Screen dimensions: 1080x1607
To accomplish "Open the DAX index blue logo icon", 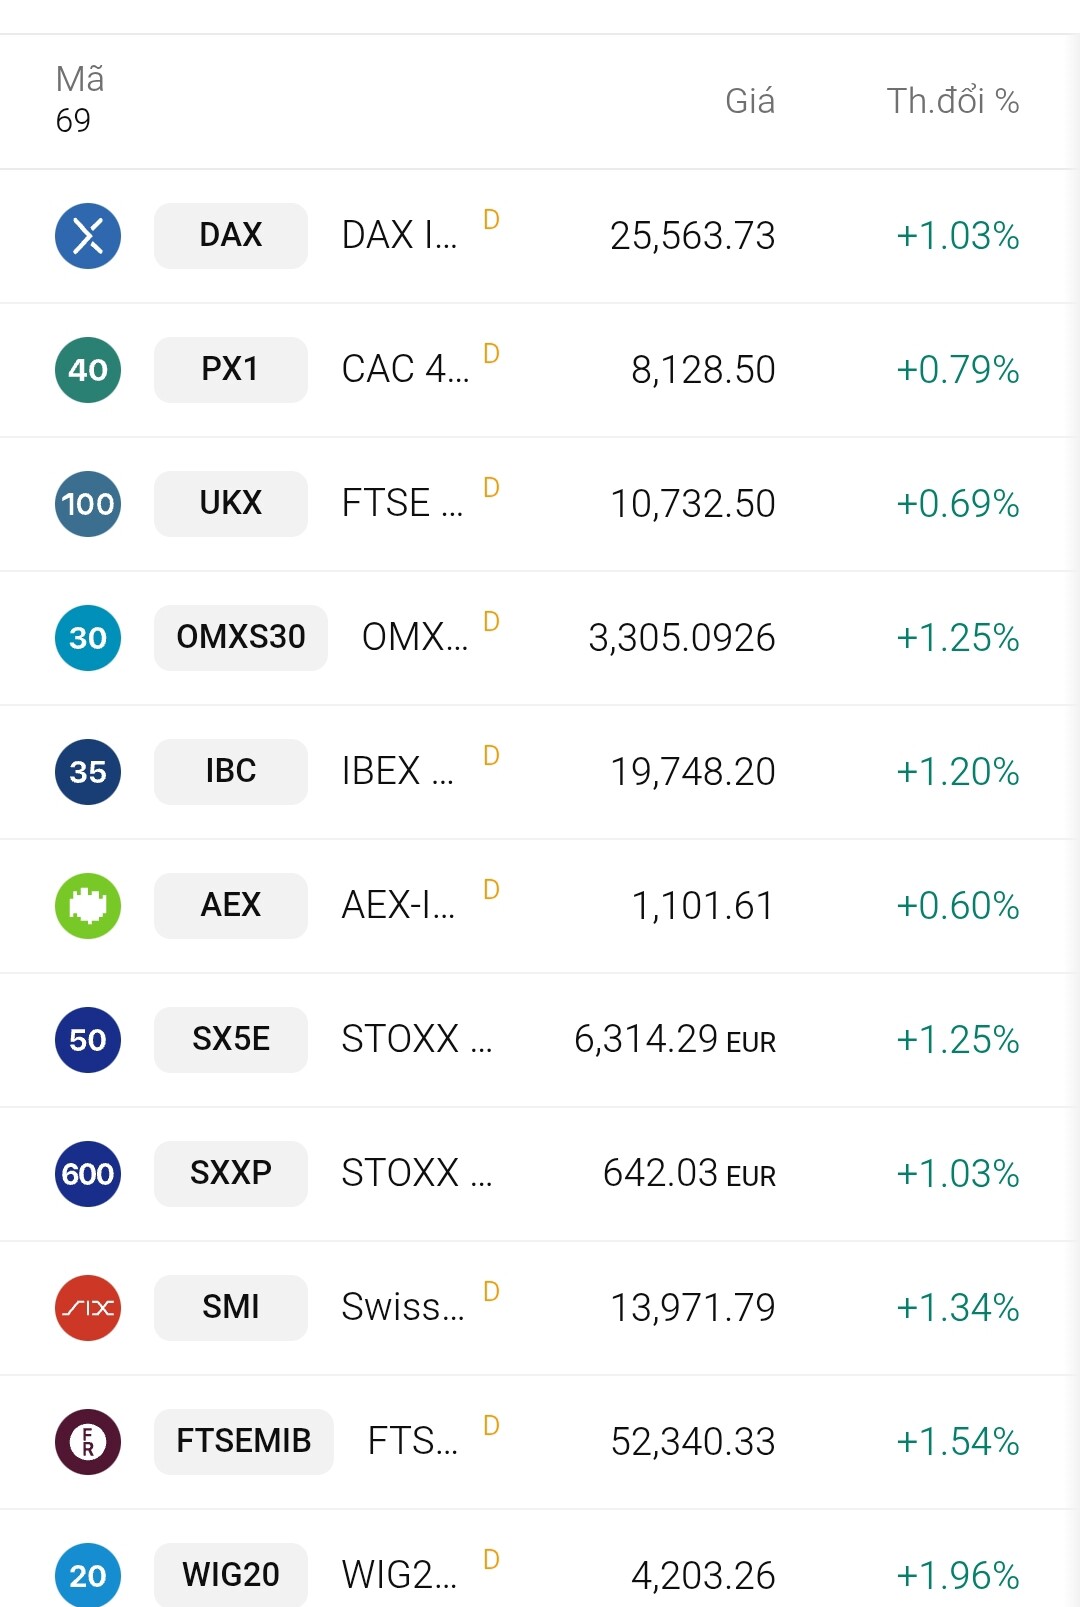I will point(88,236).
